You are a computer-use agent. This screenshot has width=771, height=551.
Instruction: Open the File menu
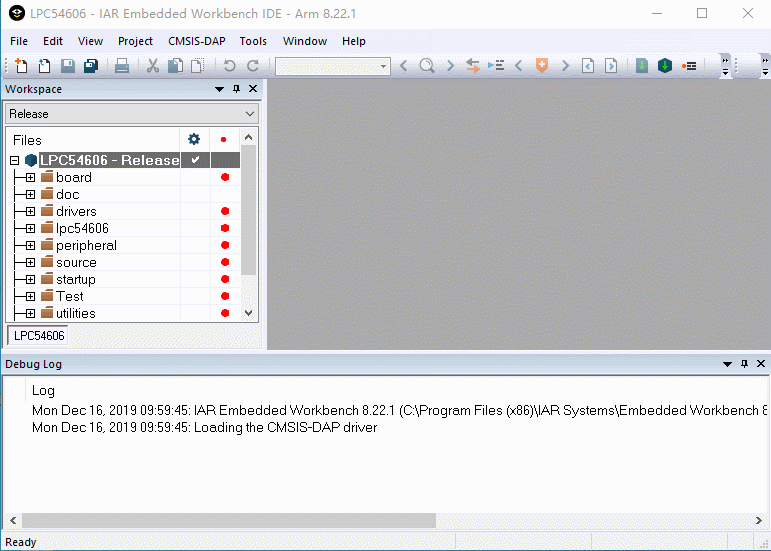point(19,41)
